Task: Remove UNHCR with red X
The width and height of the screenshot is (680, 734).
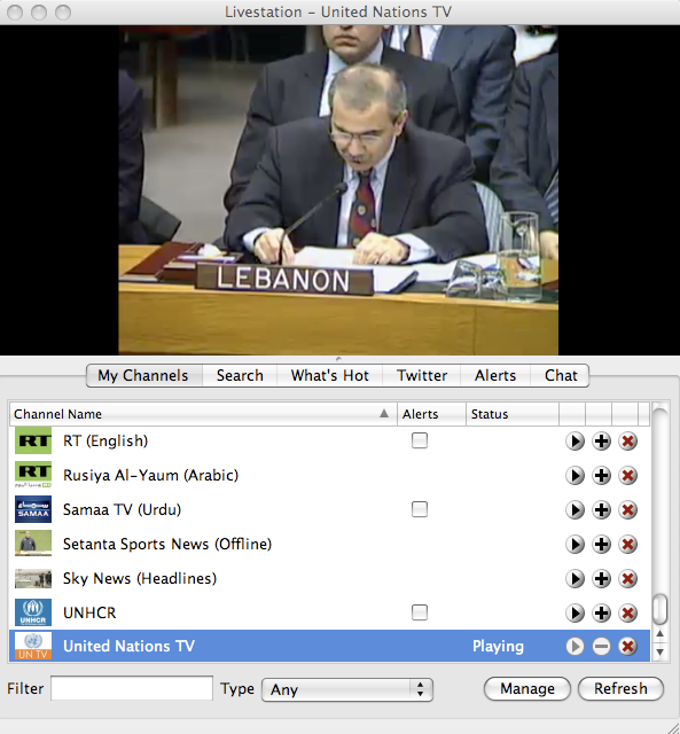Action: coord(628,613)
